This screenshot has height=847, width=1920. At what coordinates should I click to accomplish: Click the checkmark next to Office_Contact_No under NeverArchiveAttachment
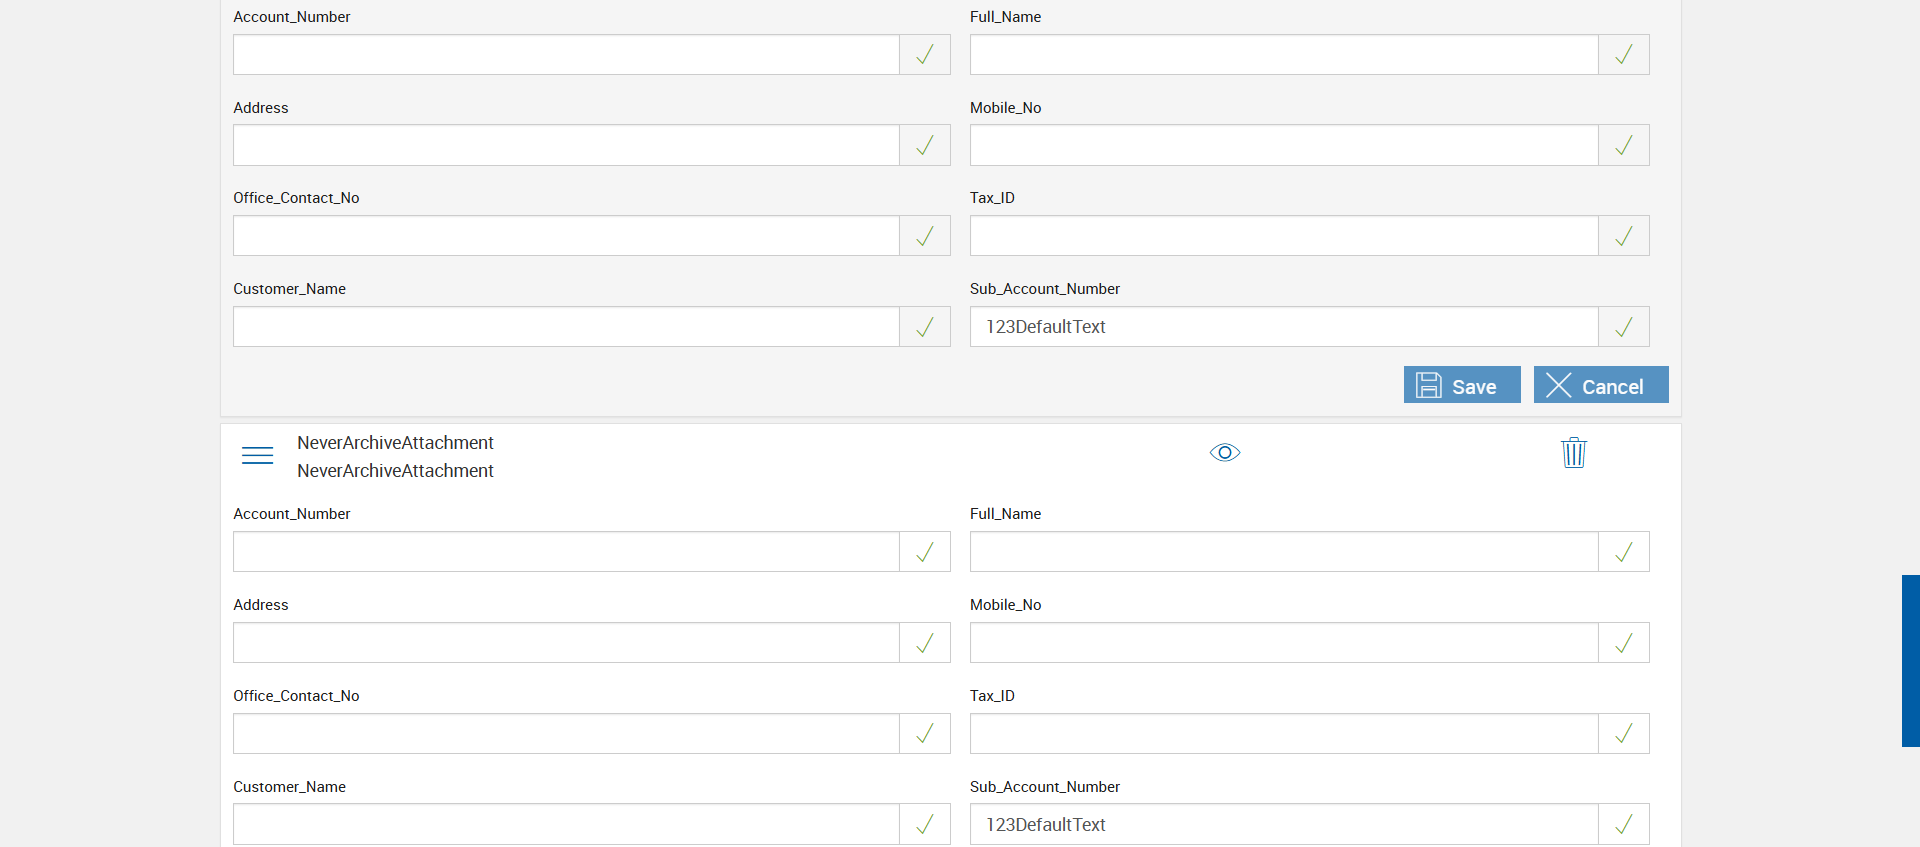click(x=925, y=734)
